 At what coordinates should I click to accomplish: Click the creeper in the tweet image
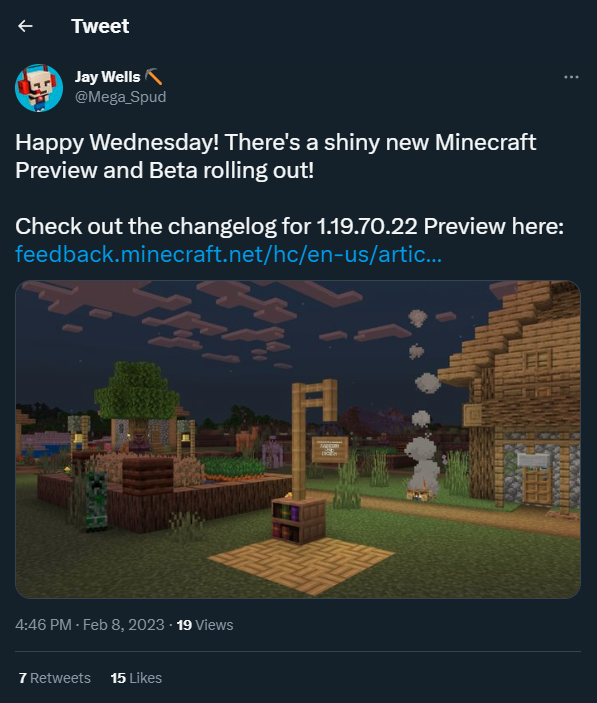[x=96, y=499]
